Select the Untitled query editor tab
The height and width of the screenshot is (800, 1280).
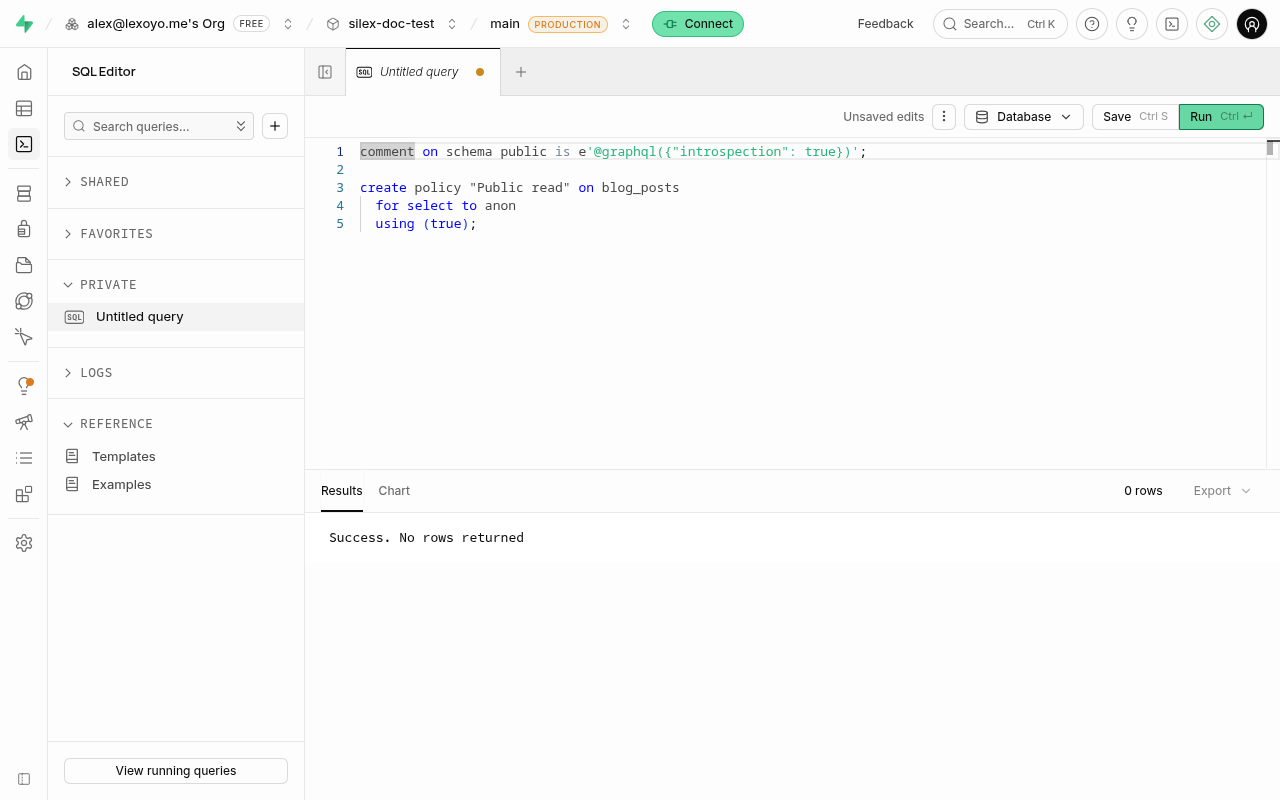pos(422,72)
